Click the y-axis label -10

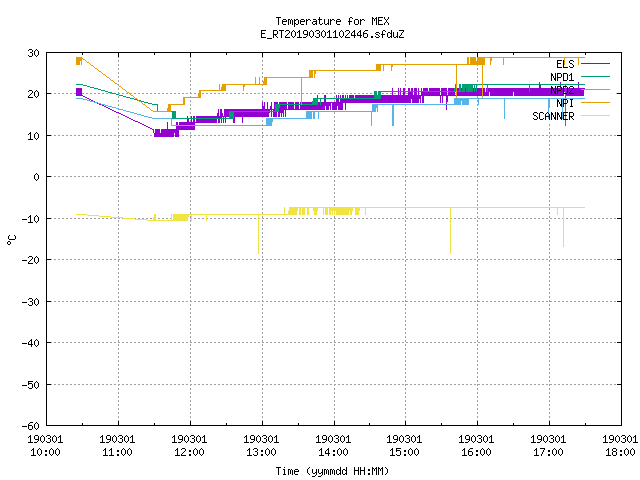pyautogui.click(x=31, y=219)
